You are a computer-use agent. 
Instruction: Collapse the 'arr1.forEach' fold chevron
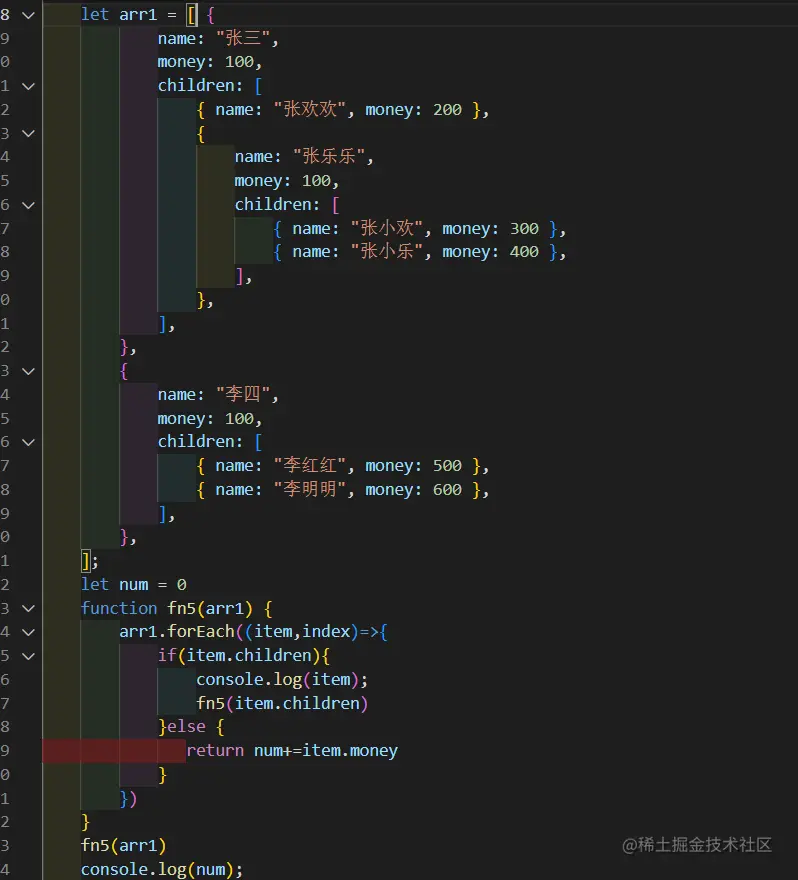[x=28, y=632]
